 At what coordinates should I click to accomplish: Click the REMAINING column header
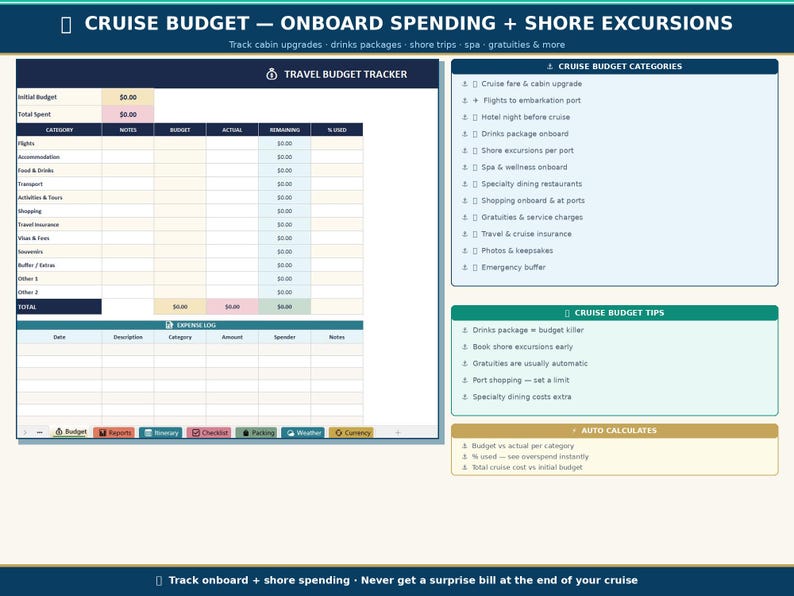point(285,130)
